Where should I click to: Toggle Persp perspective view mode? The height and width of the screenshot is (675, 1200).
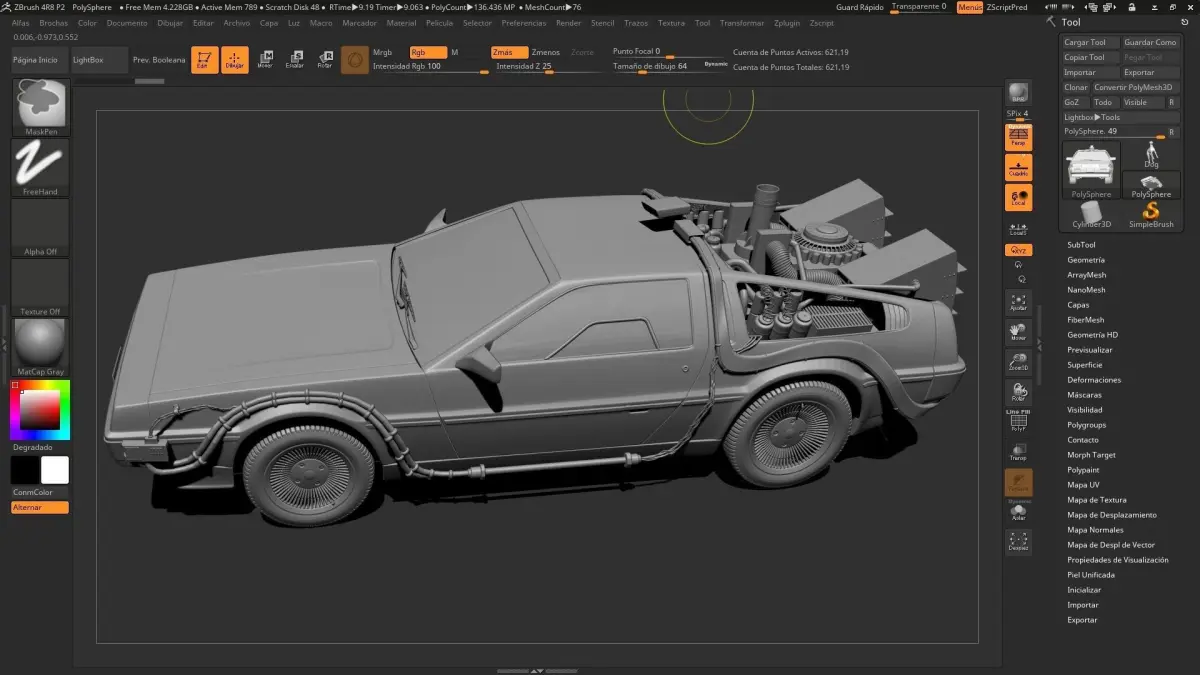coord(1018,138)
